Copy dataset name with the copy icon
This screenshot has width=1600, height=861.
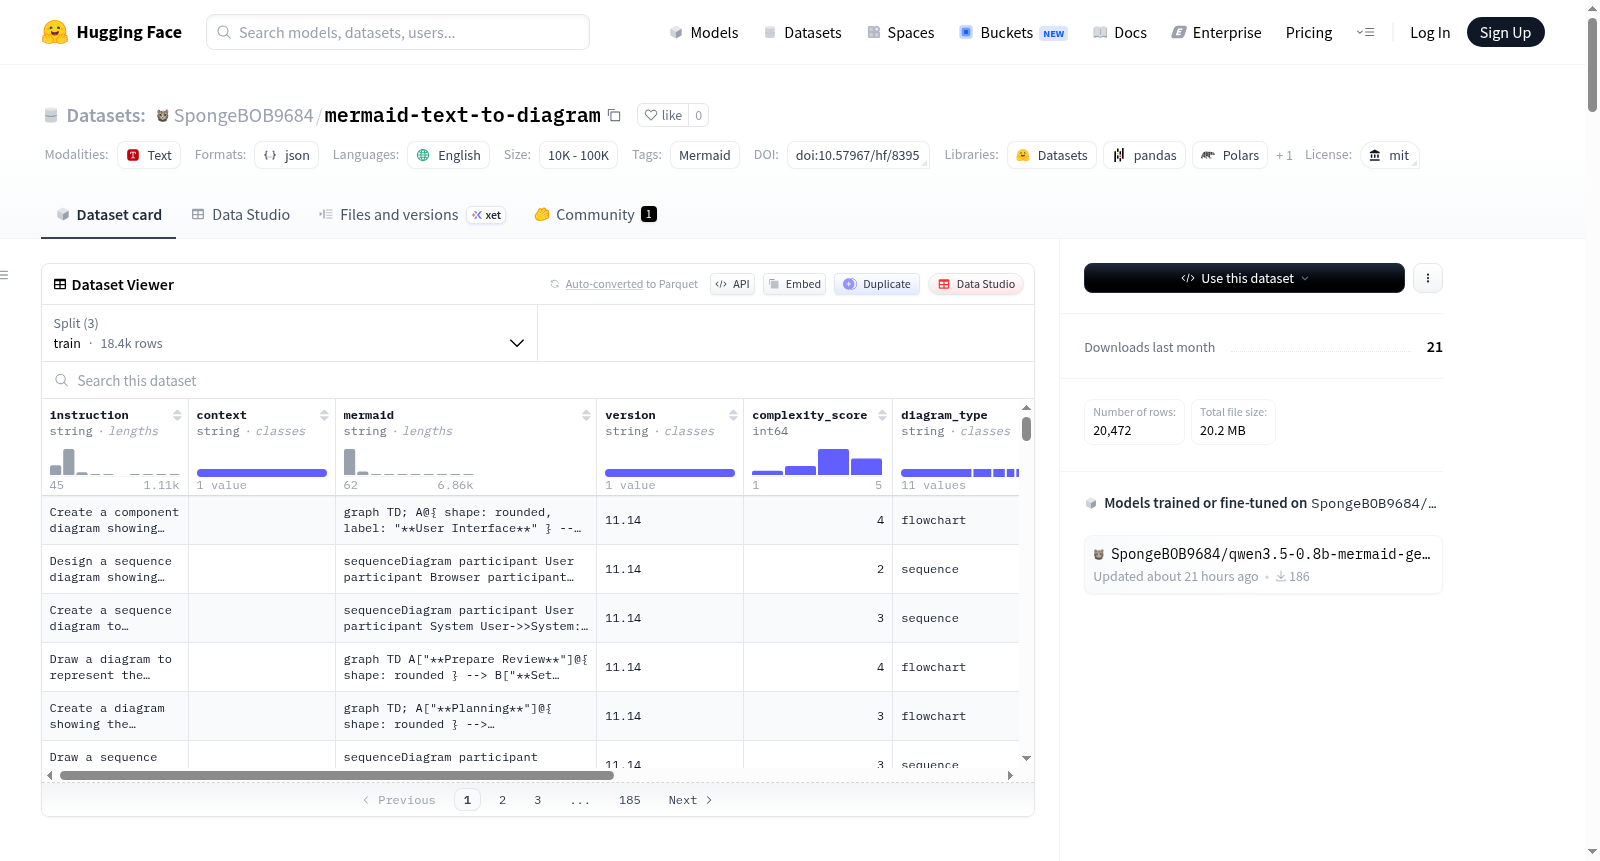point(615,116)
